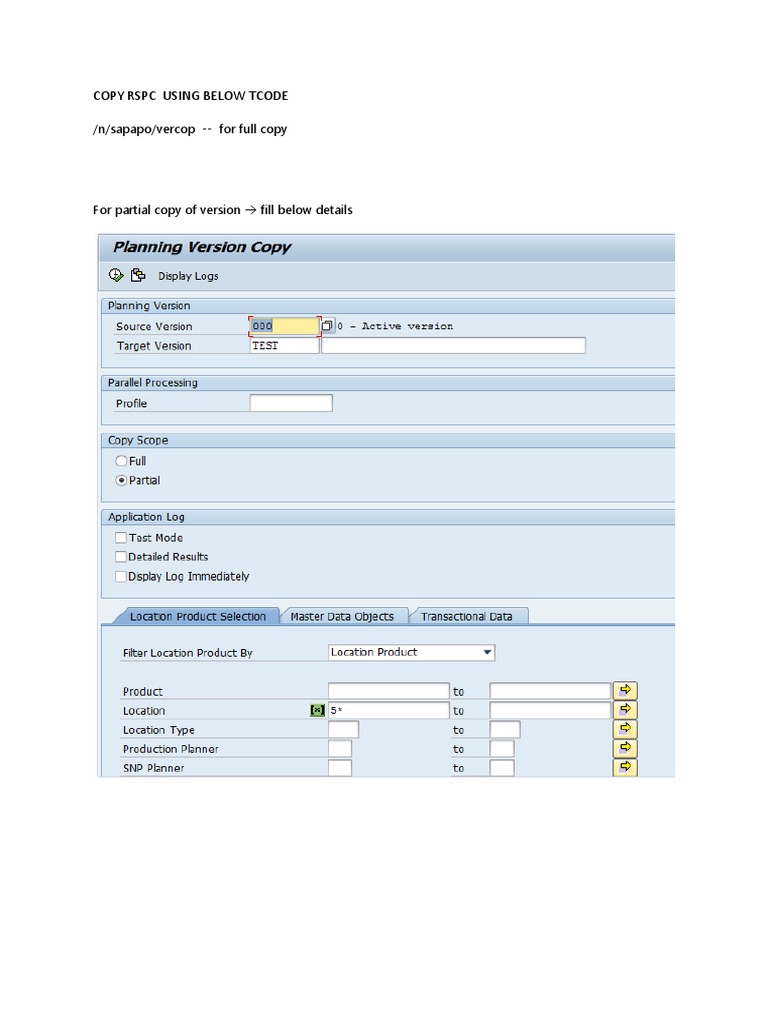Select the Partial copy scope radio button

tap(121, 480)
